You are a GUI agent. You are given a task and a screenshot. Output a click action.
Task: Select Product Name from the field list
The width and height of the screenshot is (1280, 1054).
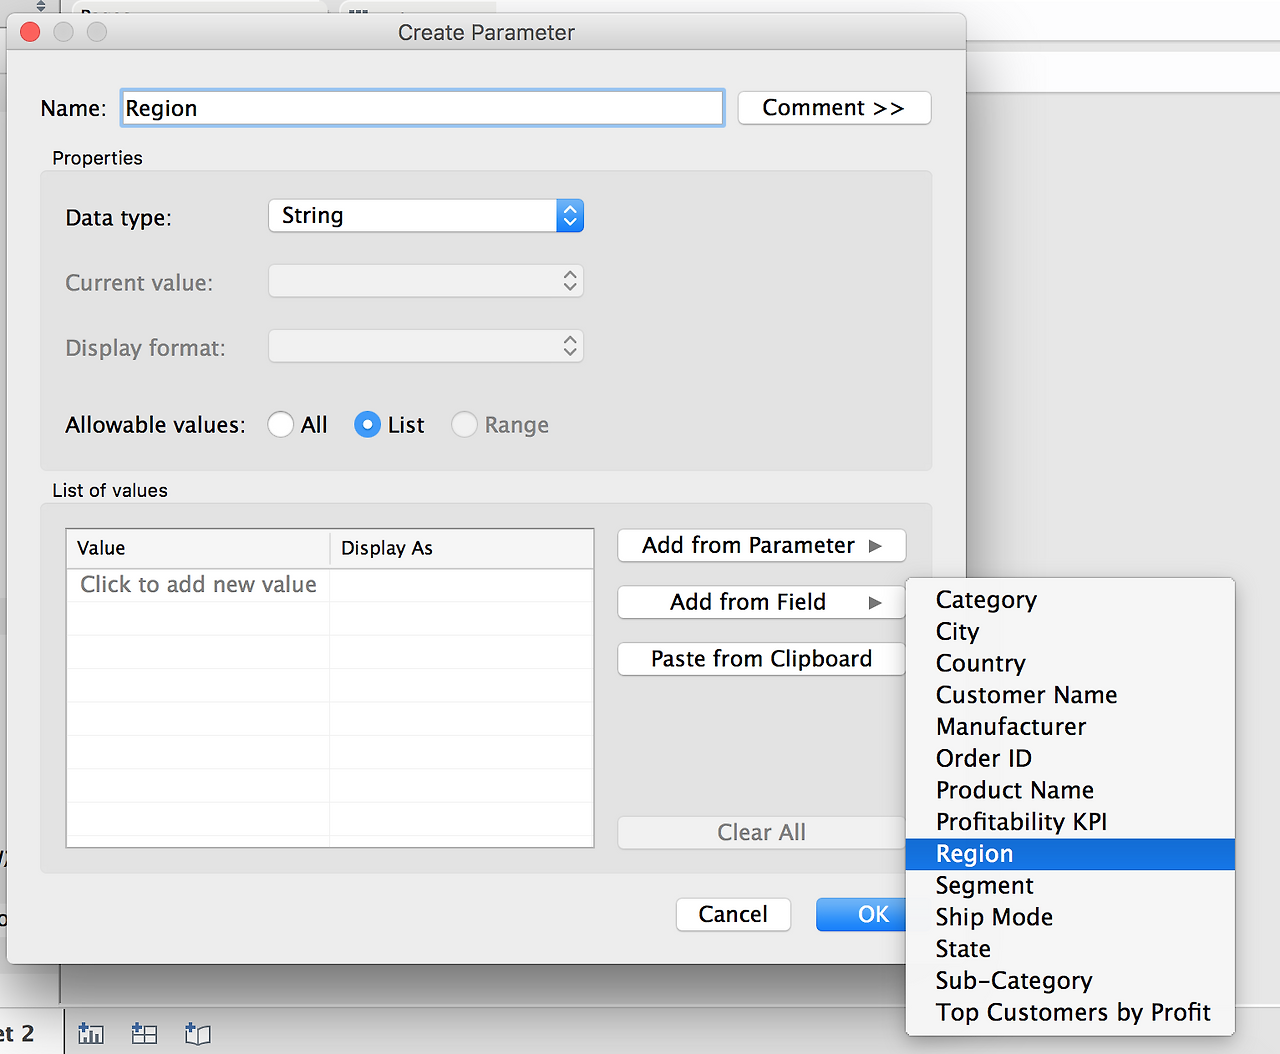coord(1070,790)
